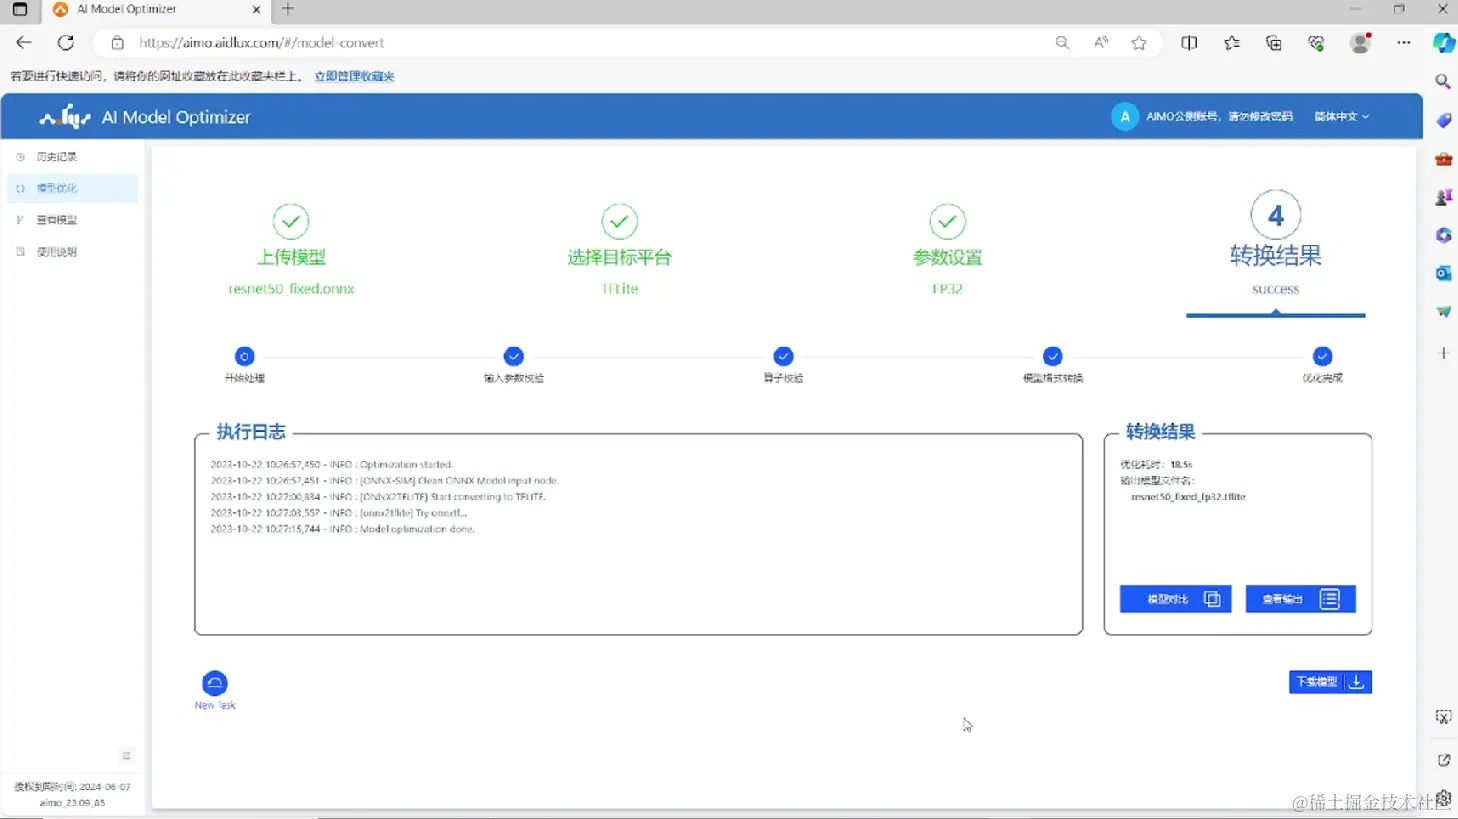1458x819 pixels.
Task: Click the zoom magnifier in address bar
Action: (x=1062, y=43)
